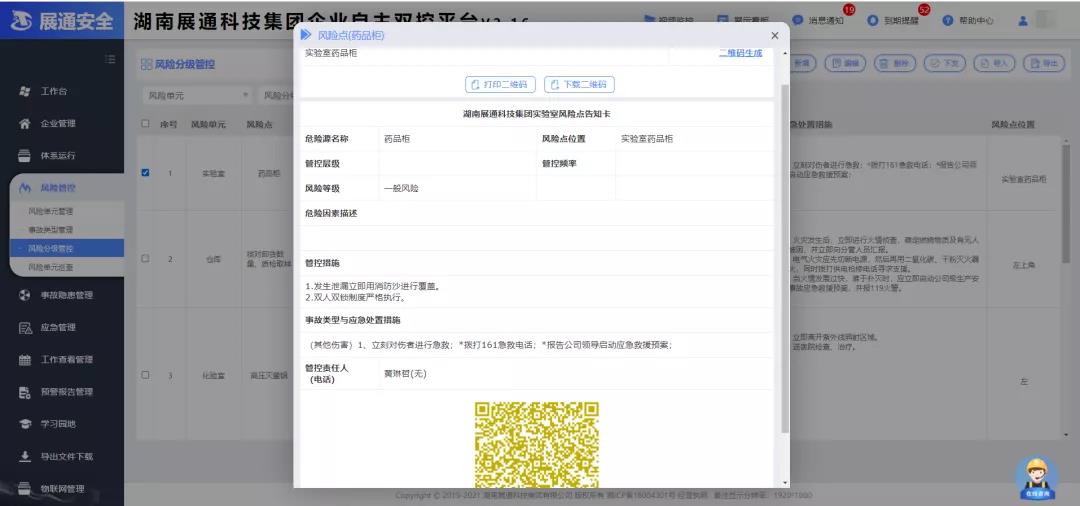Image resolution: width=1080 pixels, height=506 pixels.
Task: Click the 帮助中心 question icon
Action: click(x=948, y=21)
